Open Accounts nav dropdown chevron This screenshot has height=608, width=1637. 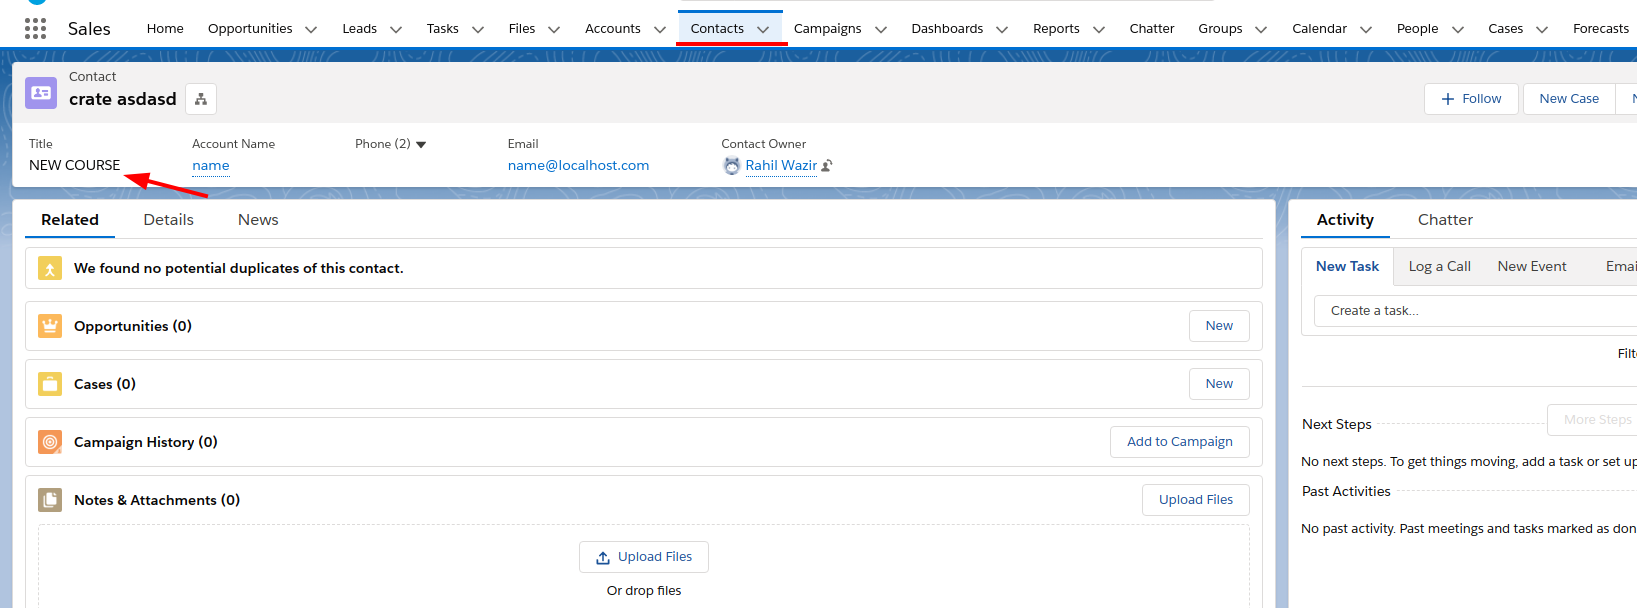pyautogui.click(x=660, y=30)
